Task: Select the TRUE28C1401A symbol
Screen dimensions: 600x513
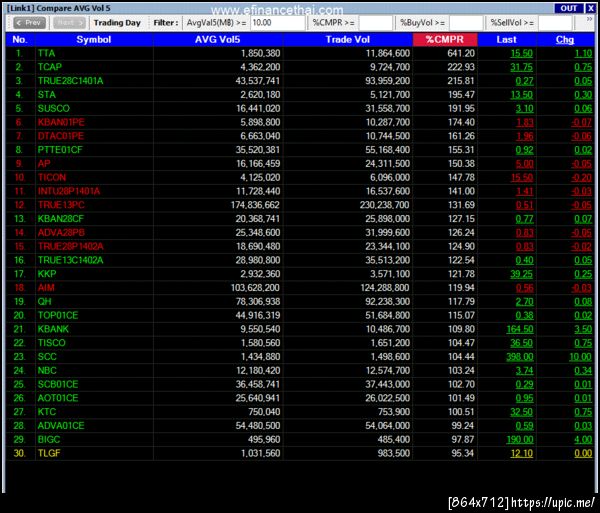Action: coord(70,81)
